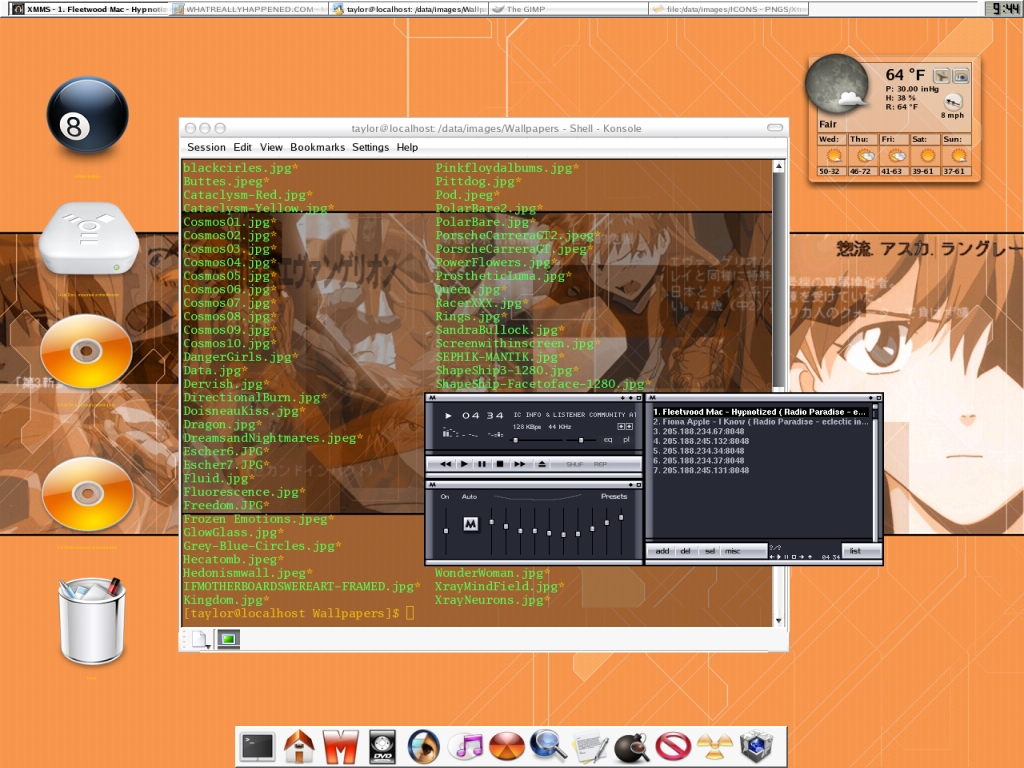The image size is (1024, 768).
Task: Click the camera button in weather widget
Action: [x=961, y=76]
